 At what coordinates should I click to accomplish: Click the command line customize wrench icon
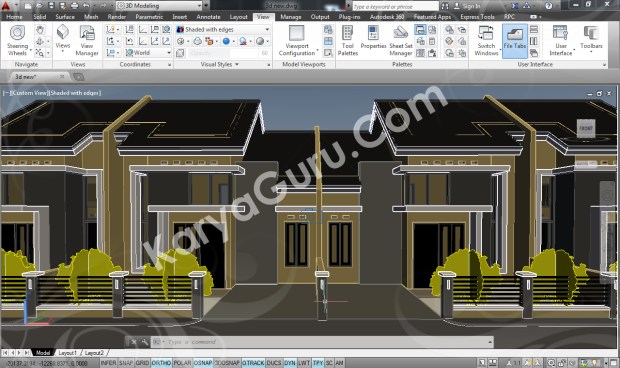click(x=145, y=342)
